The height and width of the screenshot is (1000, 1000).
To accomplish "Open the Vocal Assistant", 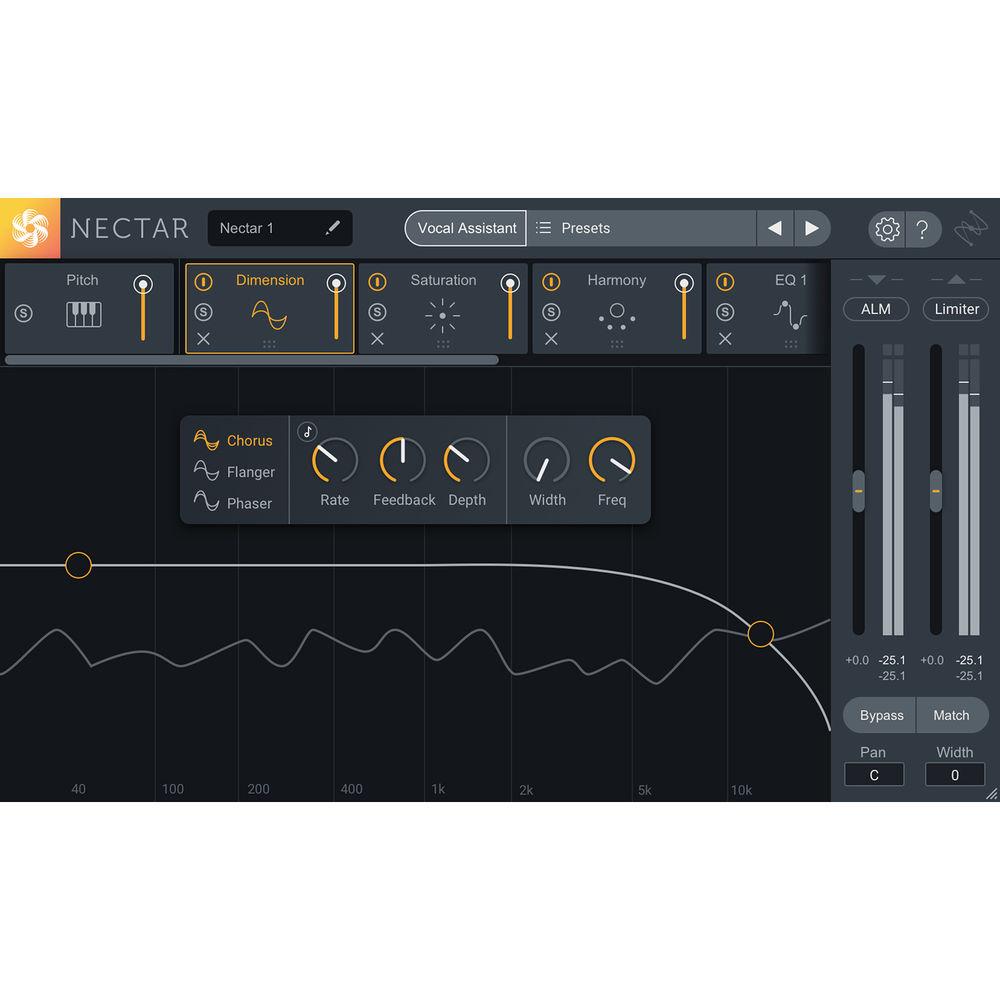I will [x=464, y=228].
